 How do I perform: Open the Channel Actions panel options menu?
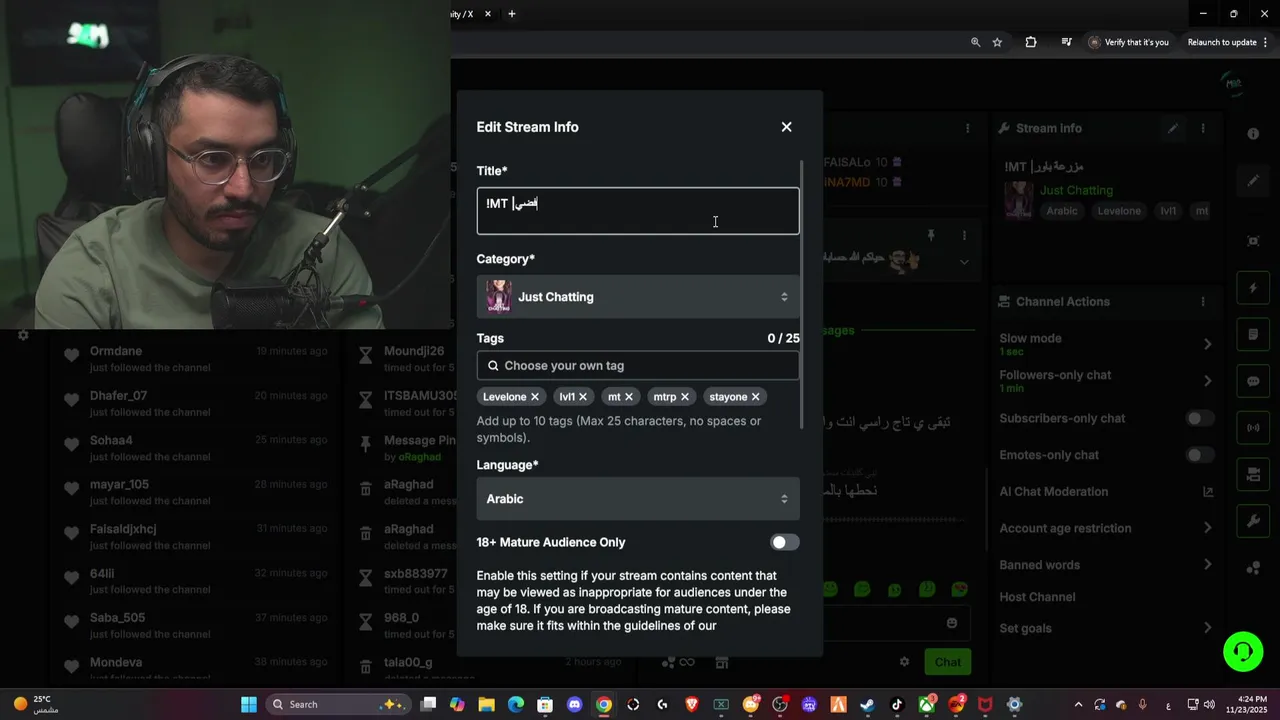[1203, 301]
